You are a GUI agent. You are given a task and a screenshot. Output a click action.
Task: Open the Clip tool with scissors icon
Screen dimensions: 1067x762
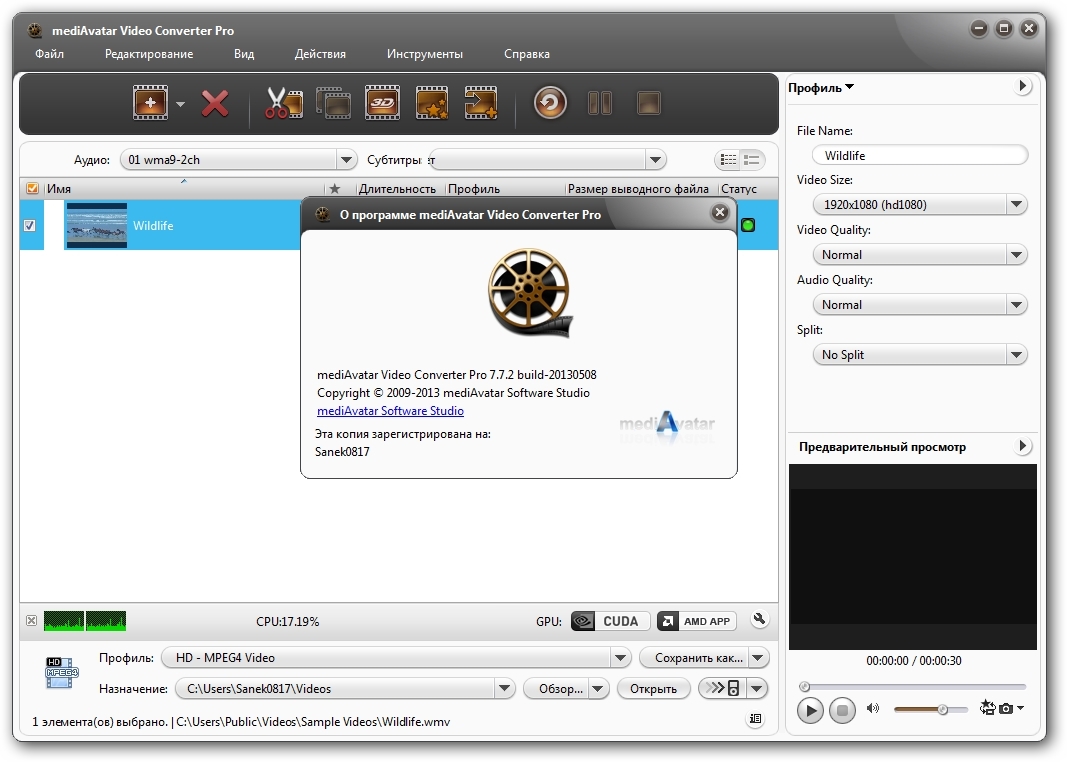pos(283,103)
